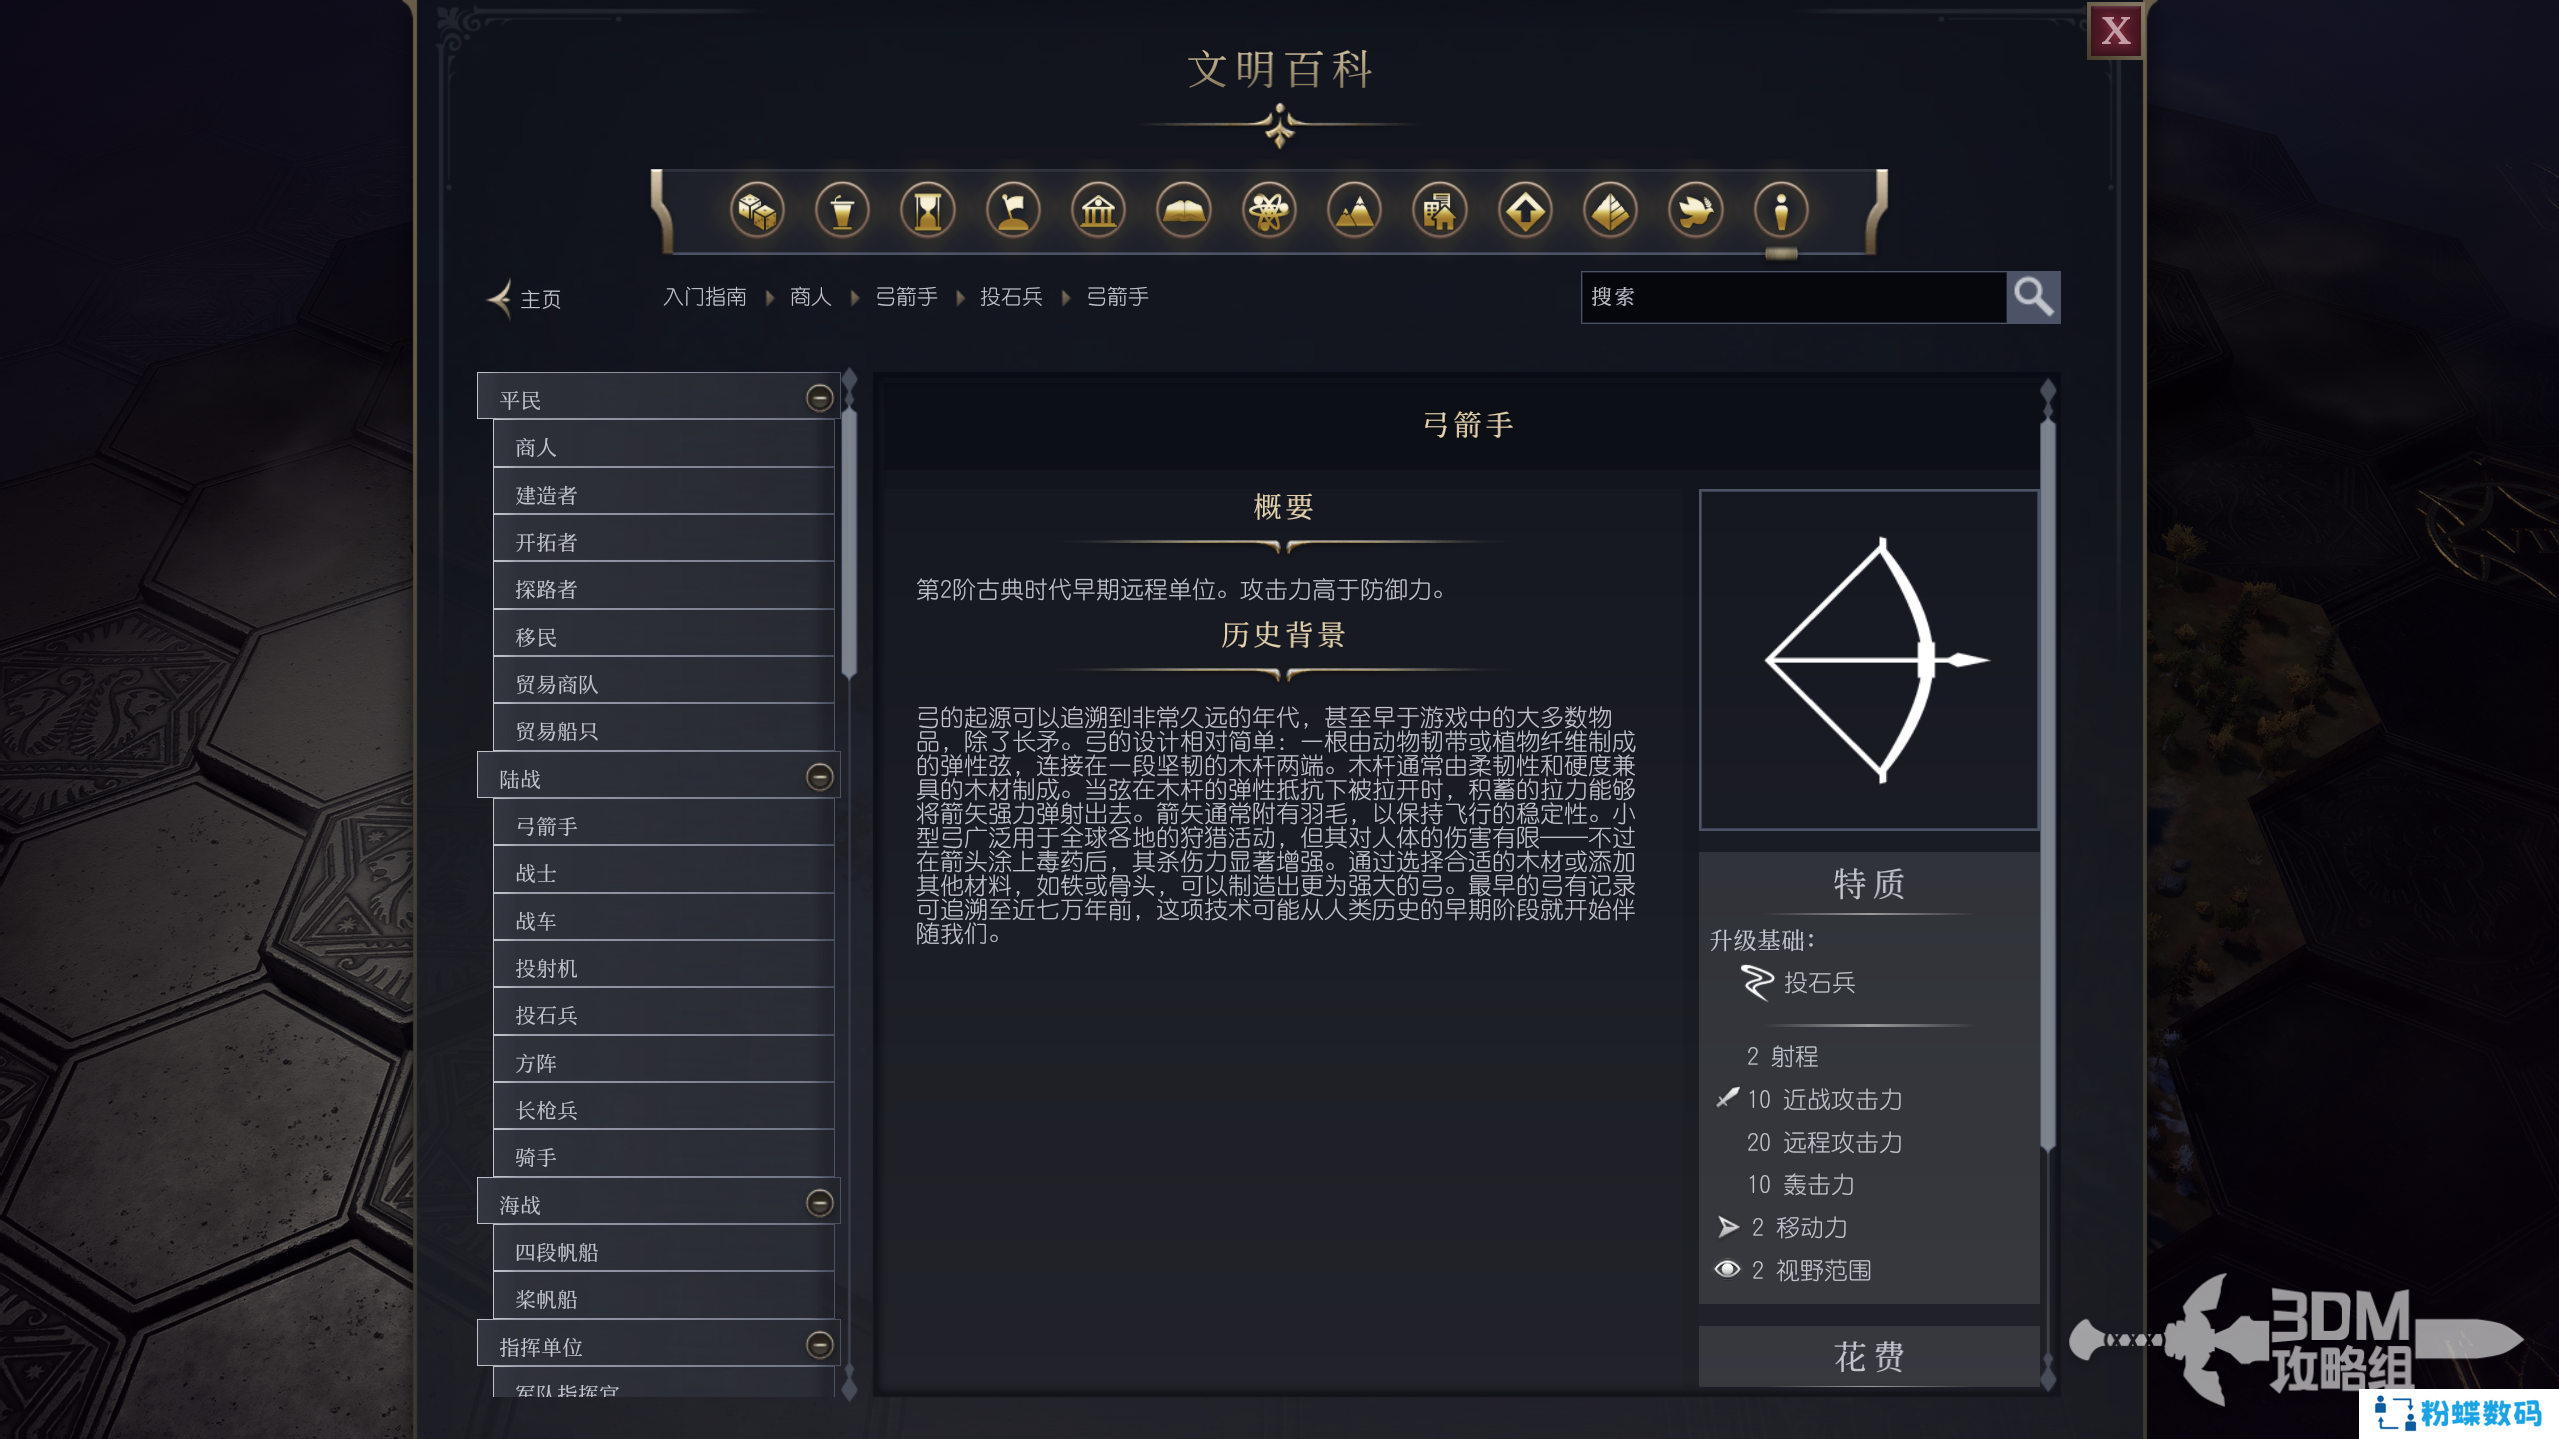The height and width of the screenshot is (1439, 2559).
Task: Open the dove icon category
Action: [1696, 211]
